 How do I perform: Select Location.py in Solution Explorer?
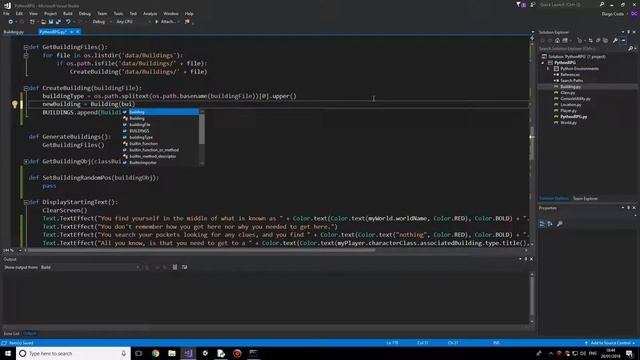(x=571, y=104)
